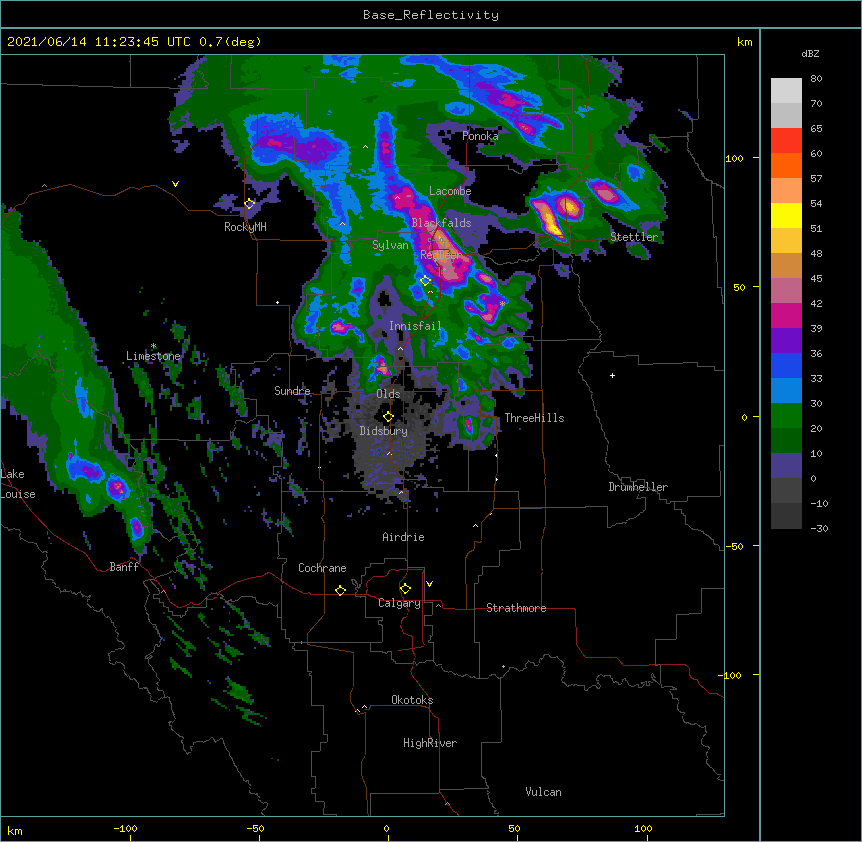Select the HighRiver label
The height and width of the screenshot is (842, 862).
430,743
